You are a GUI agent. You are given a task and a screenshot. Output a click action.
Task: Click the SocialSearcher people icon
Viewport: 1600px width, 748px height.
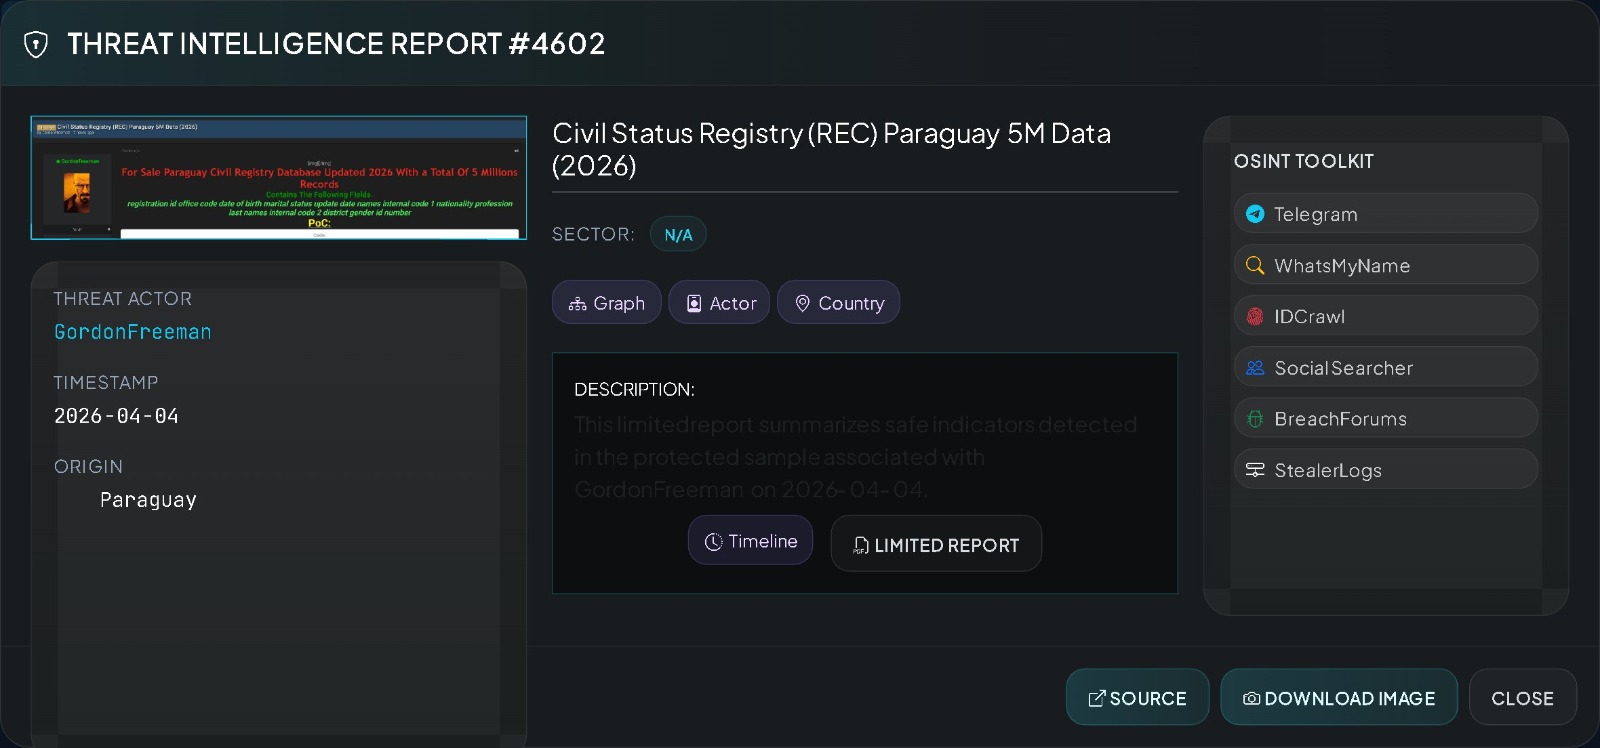tap(1255, 368)
